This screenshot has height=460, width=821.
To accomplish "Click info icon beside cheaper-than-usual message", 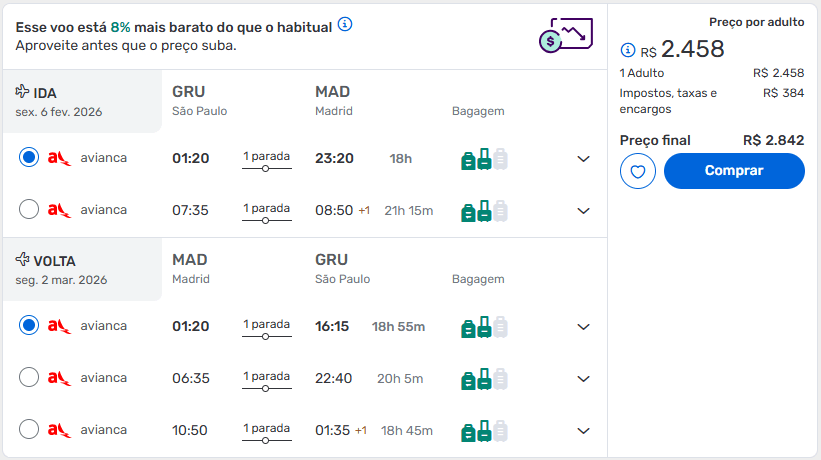I will point(345,24).
